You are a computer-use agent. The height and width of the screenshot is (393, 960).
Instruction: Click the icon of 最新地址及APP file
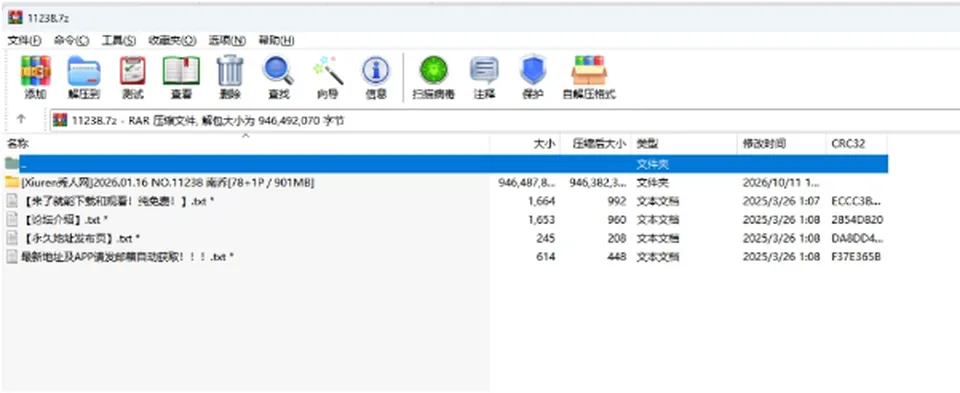pyautogui.click(x=12, y=256)
